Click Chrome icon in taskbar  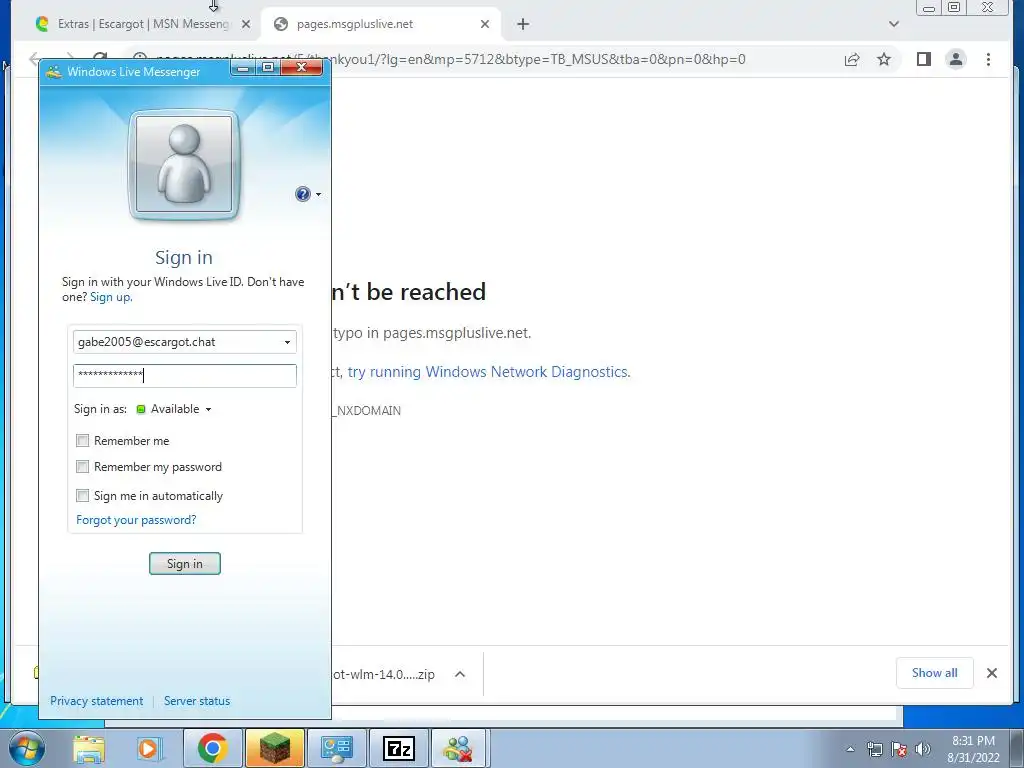[x=212, y=748]
